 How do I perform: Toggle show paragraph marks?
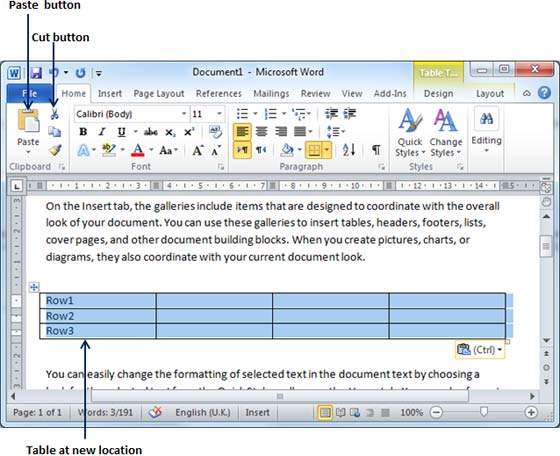click(x=376, y=150)
